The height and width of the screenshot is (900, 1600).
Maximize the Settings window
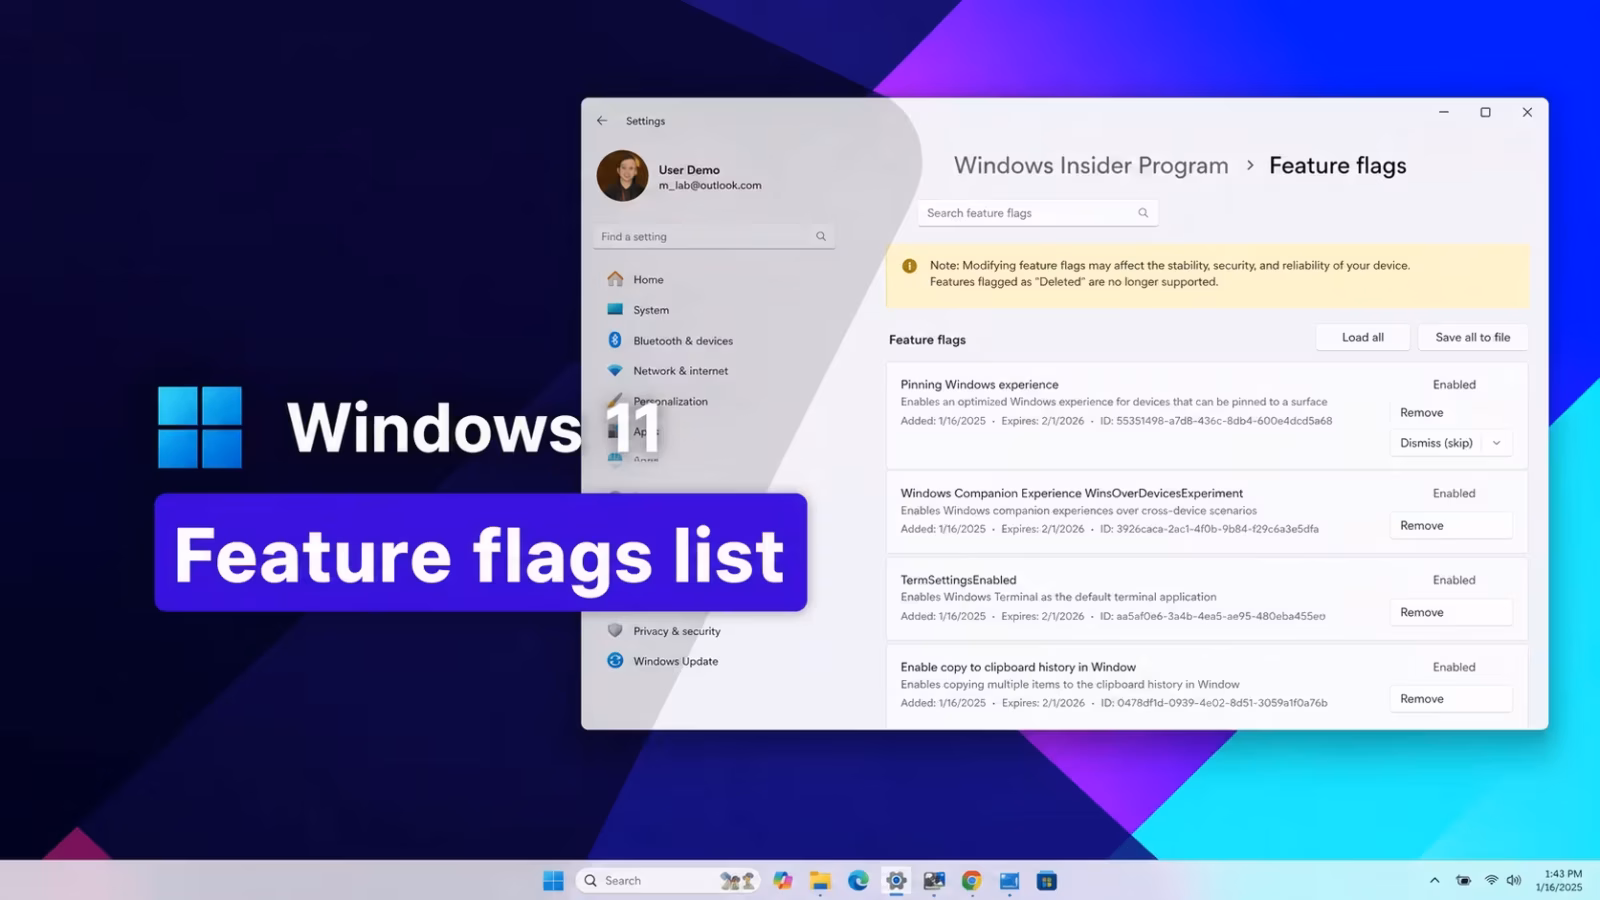click(x=1485, y=113)
